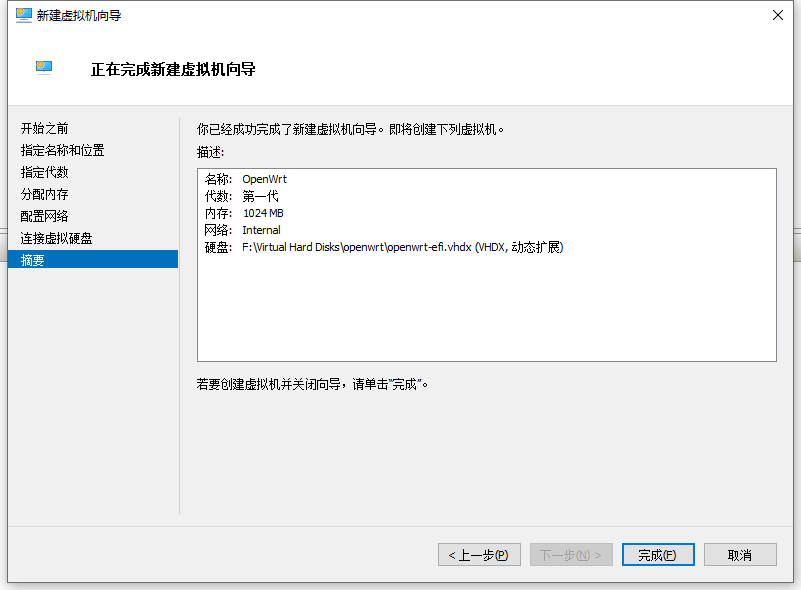This screenshot has width=801, height=590.
Task: Click the virtual machine icon in the header
Action: (44, 68)
